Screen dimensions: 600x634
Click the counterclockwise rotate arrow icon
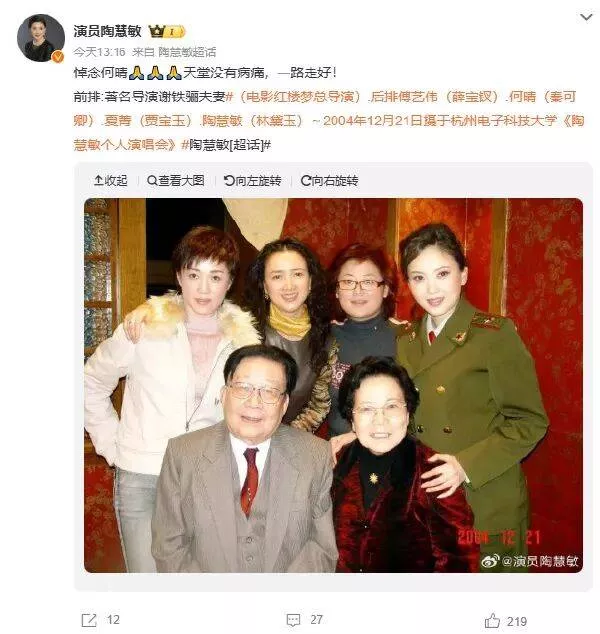coord(229,181)
